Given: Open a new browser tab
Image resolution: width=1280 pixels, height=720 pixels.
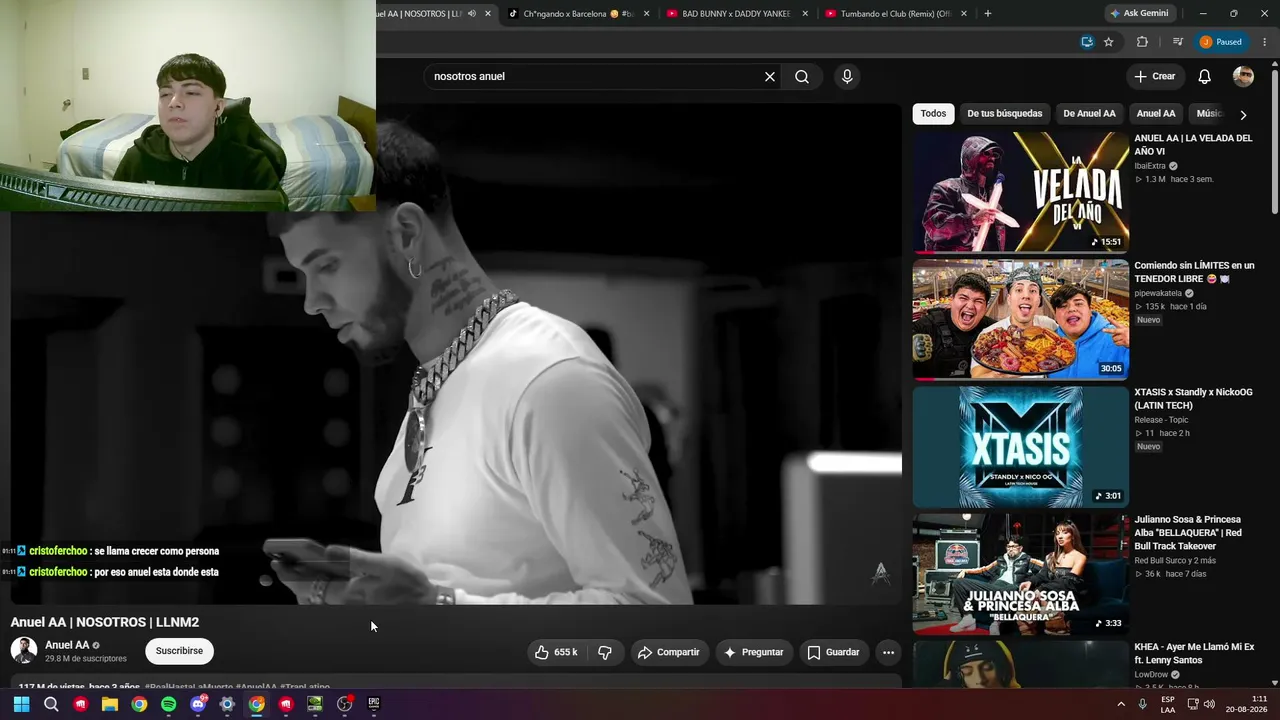Looking at the screenshot, I should (988, 14).
